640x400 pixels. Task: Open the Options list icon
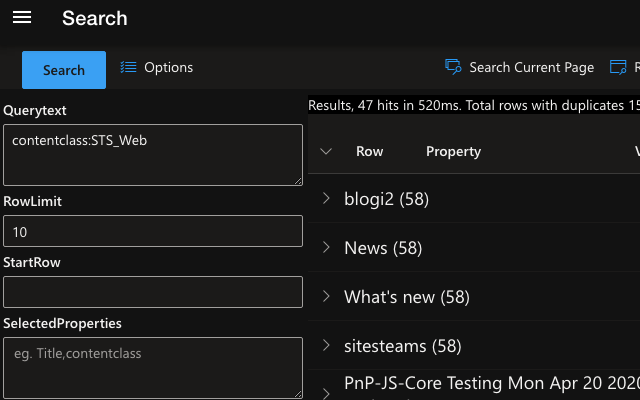[128, 67]
